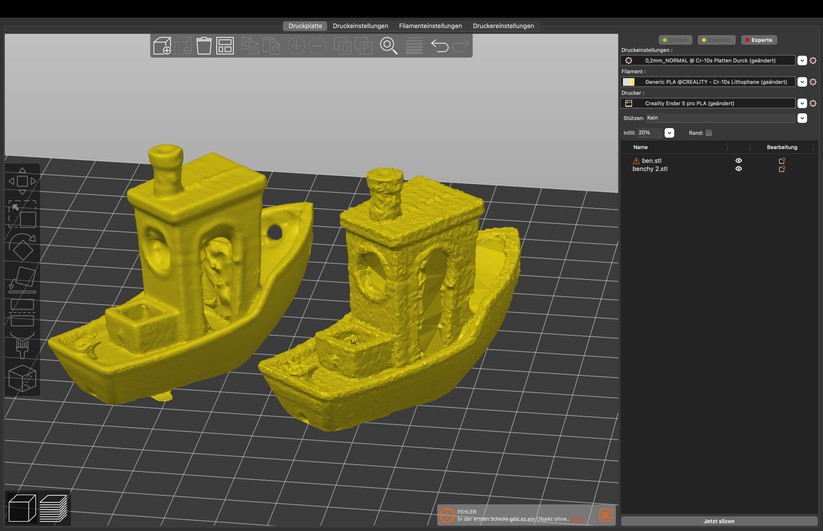The height and width of the screenshot is (531, 823).
Task: Click the Undo arrow icon
Action: pos(439,46)
